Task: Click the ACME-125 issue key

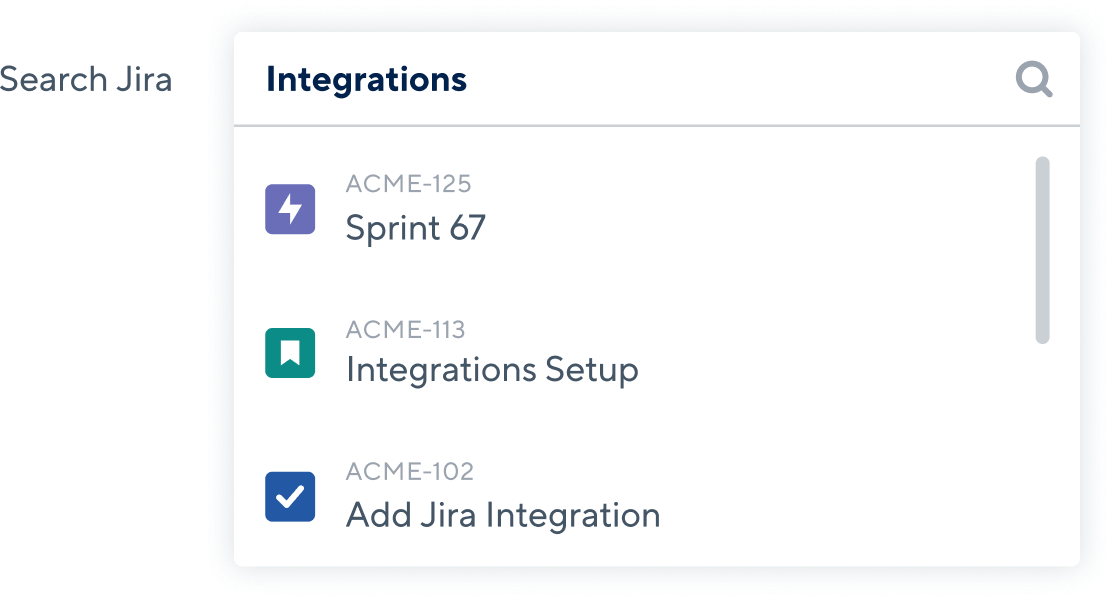Action: (408, 184)
